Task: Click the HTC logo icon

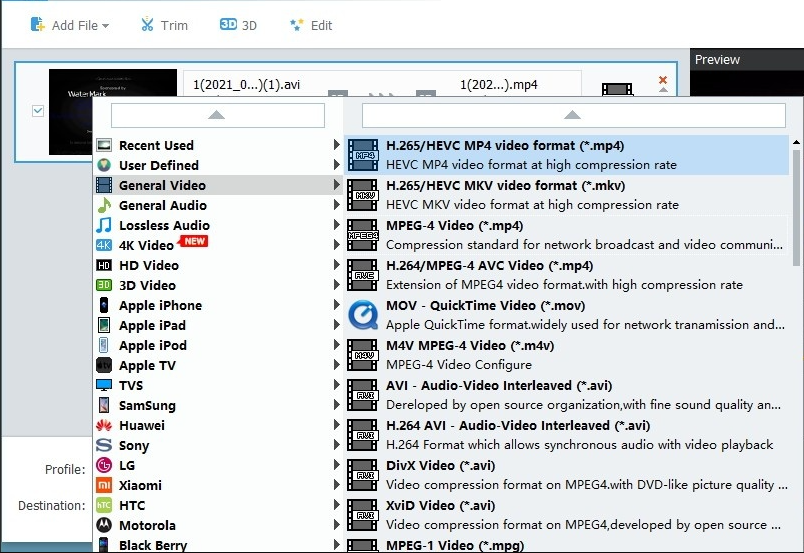Action: (x=104, y=505)
